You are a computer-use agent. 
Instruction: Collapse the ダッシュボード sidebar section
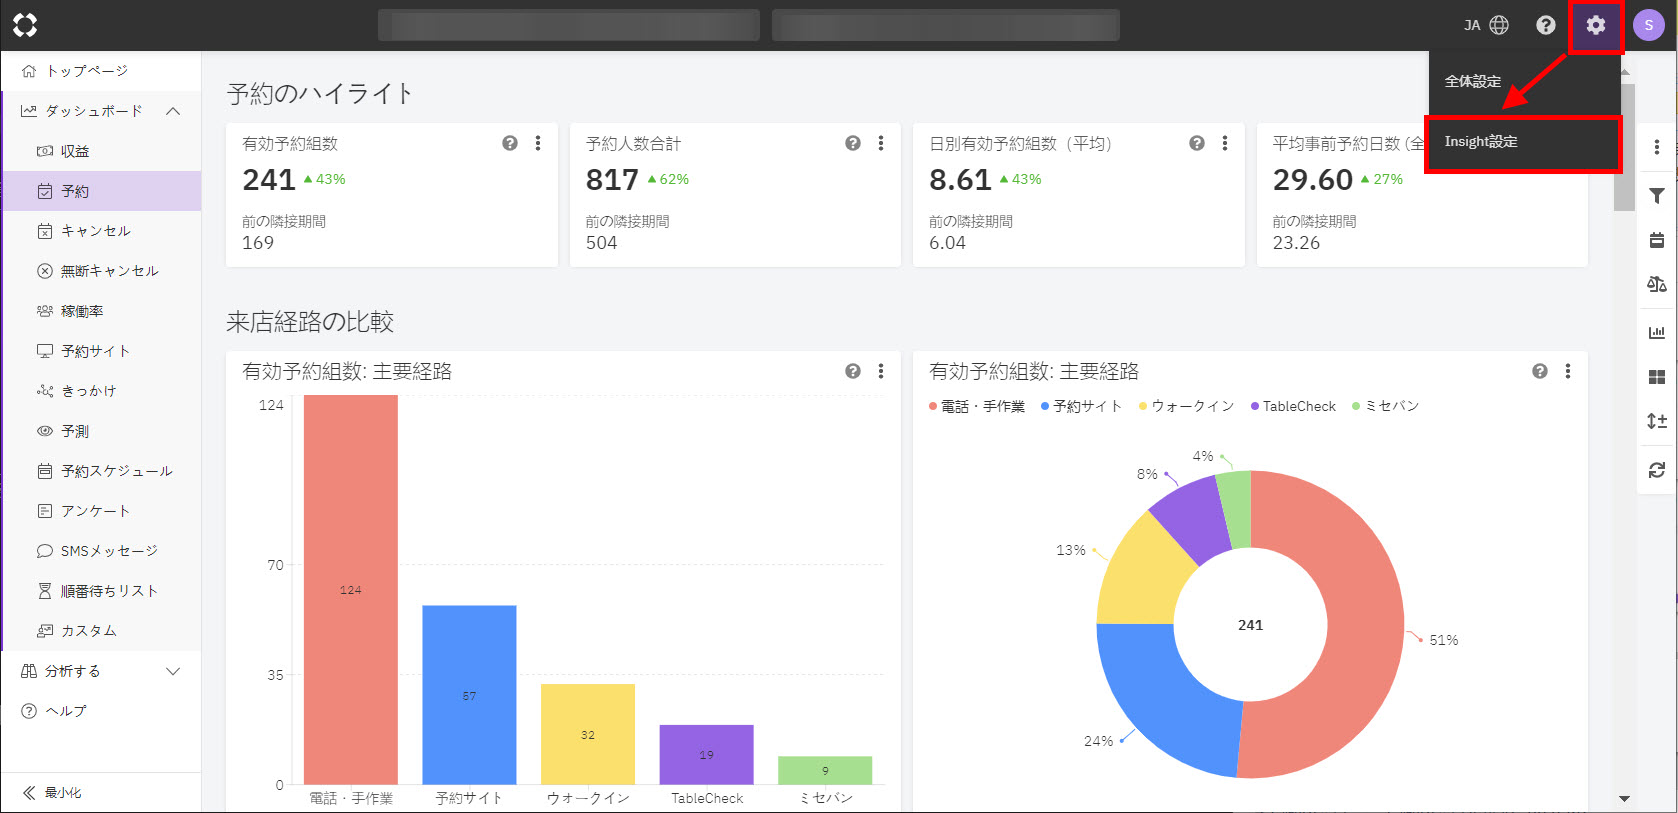click(x=173, y=111)
